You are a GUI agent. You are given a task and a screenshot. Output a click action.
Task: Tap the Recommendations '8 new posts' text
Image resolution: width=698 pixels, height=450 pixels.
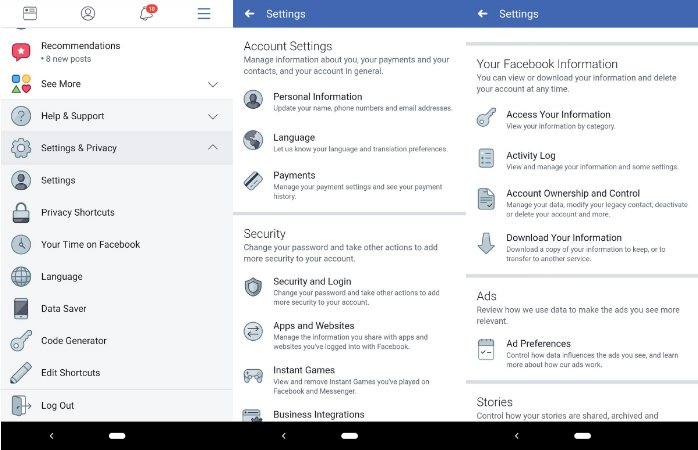[x=68, y=59]
